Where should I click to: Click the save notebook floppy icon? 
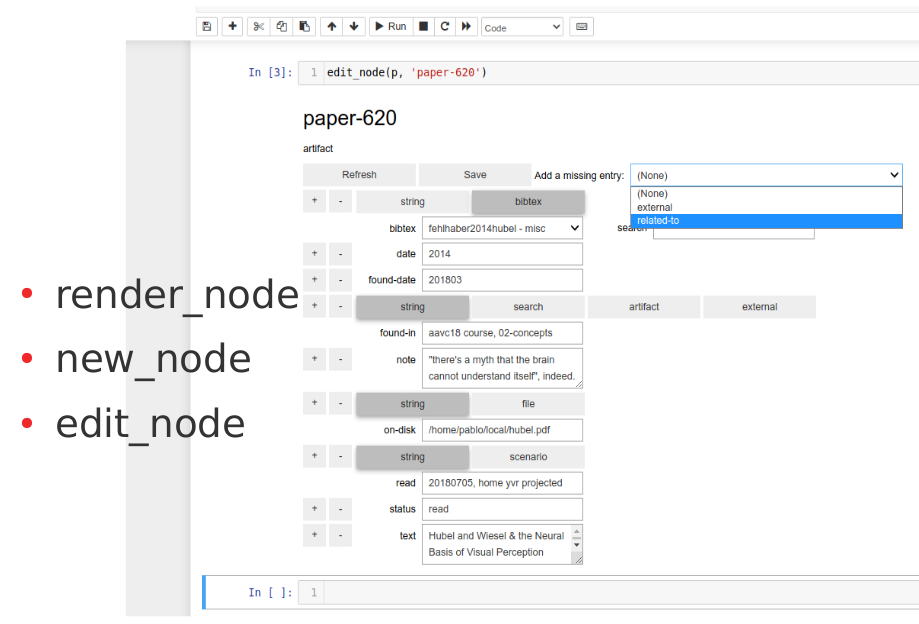[207, 27]
